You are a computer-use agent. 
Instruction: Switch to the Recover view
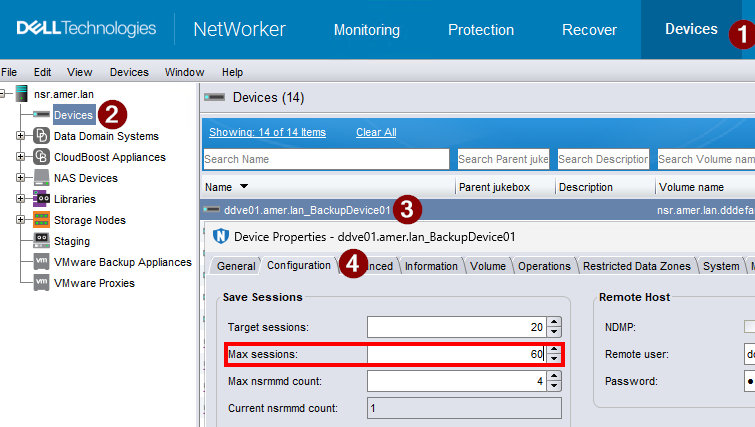point(589,30)
